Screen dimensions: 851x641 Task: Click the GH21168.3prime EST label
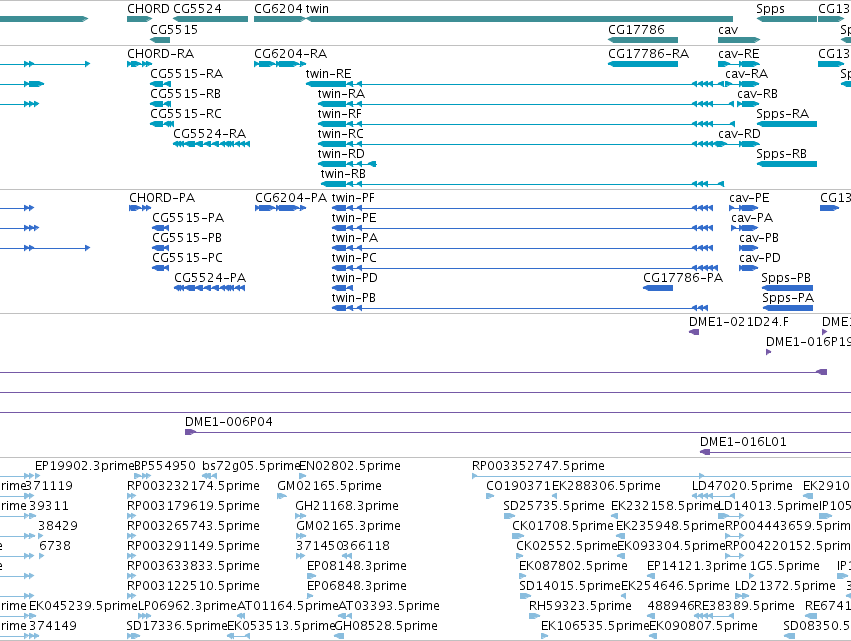(347, 506)
